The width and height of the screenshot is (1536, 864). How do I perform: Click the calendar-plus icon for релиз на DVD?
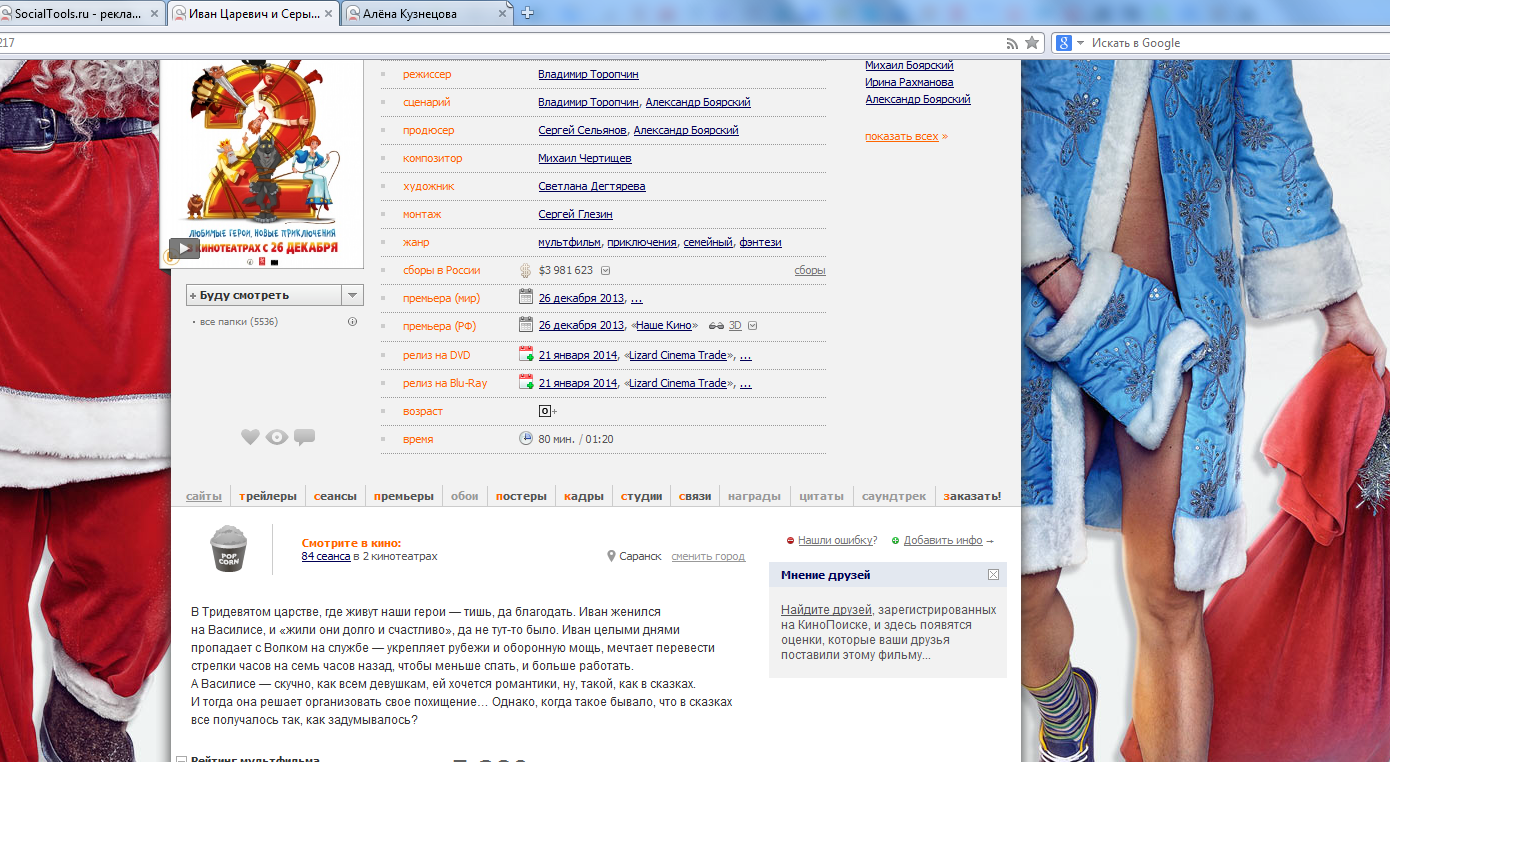[526, 353]
